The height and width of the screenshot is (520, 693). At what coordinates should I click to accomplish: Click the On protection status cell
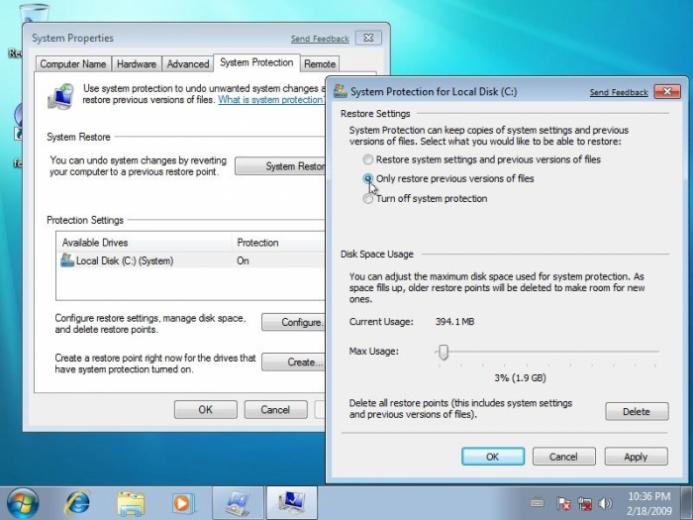pyautogui.click(x=243, y=261)
